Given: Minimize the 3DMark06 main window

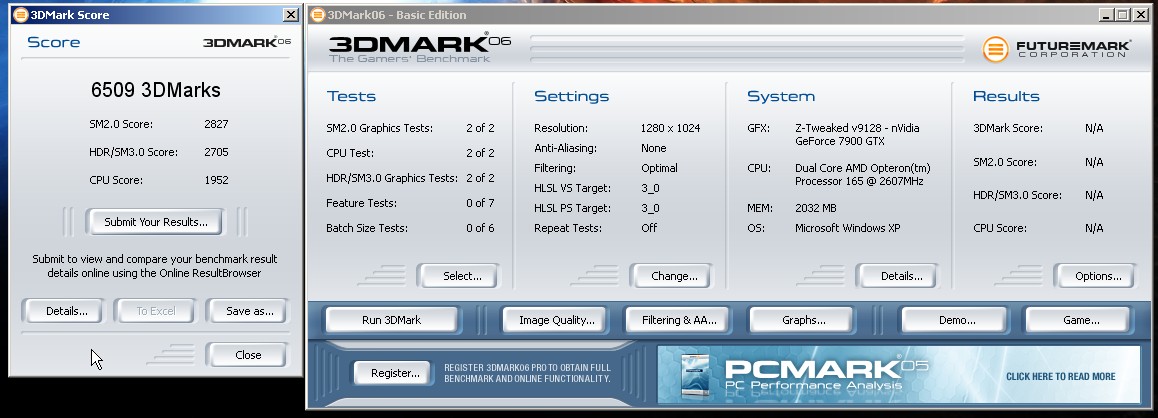Looking at the screenshot, I should pyautogui.click(x=1106, y=15).
